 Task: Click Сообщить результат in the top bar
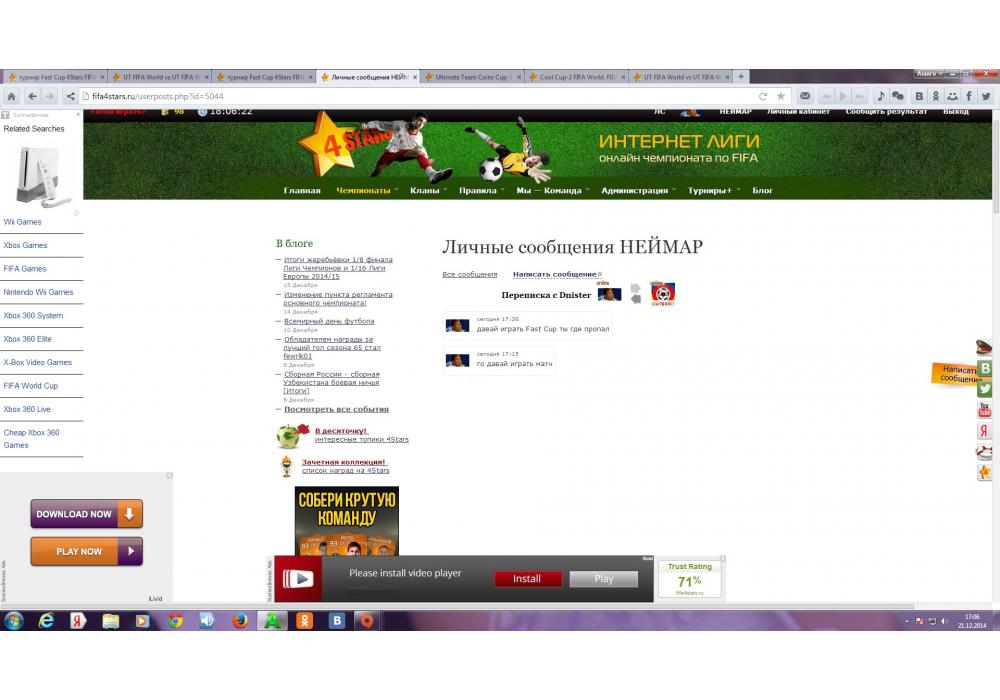tap(886, 112)
